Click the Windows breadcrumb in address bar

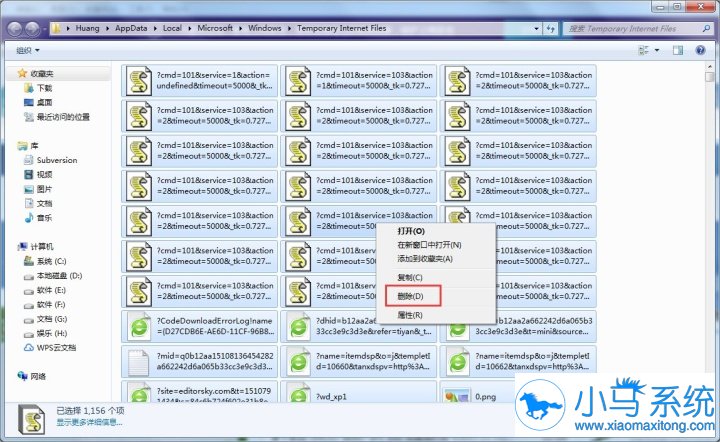click(x=264, y=28)
